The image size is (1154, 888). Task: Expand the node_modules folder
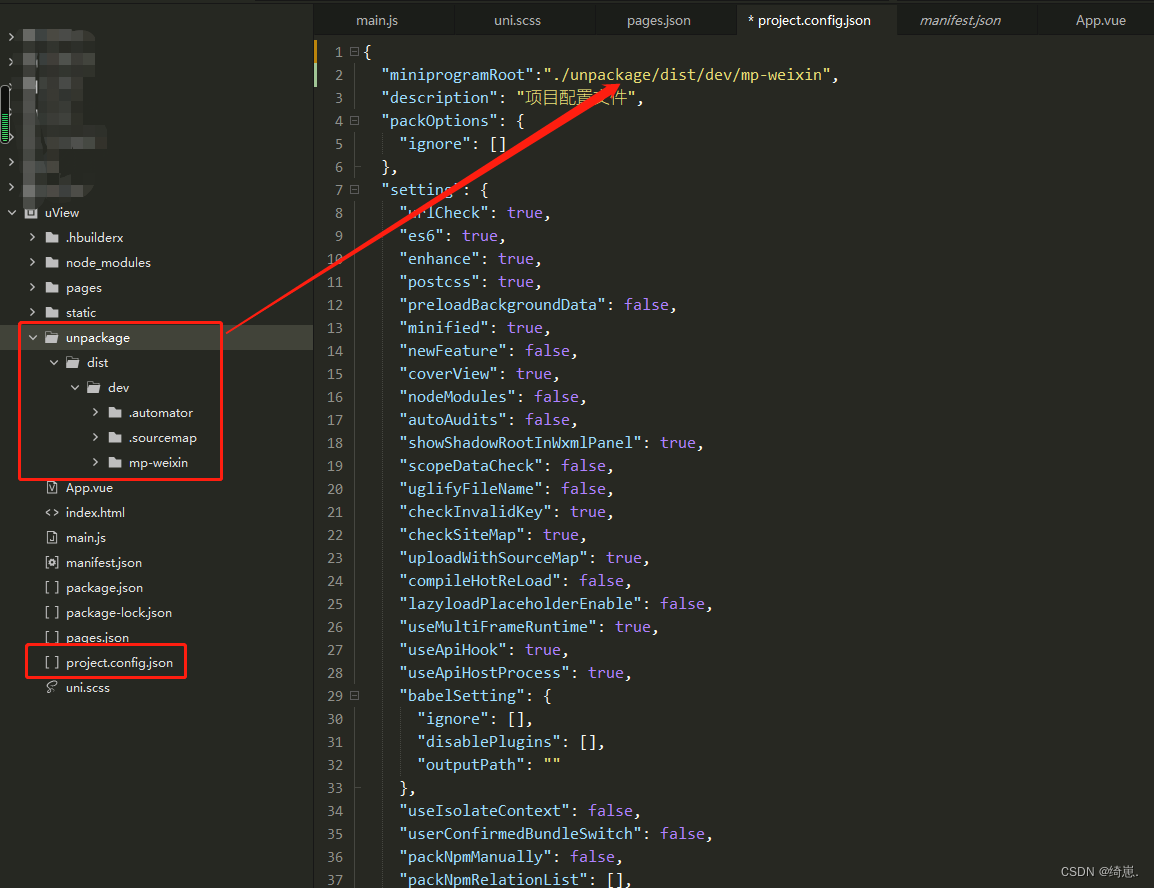click(x=31, y=262)
